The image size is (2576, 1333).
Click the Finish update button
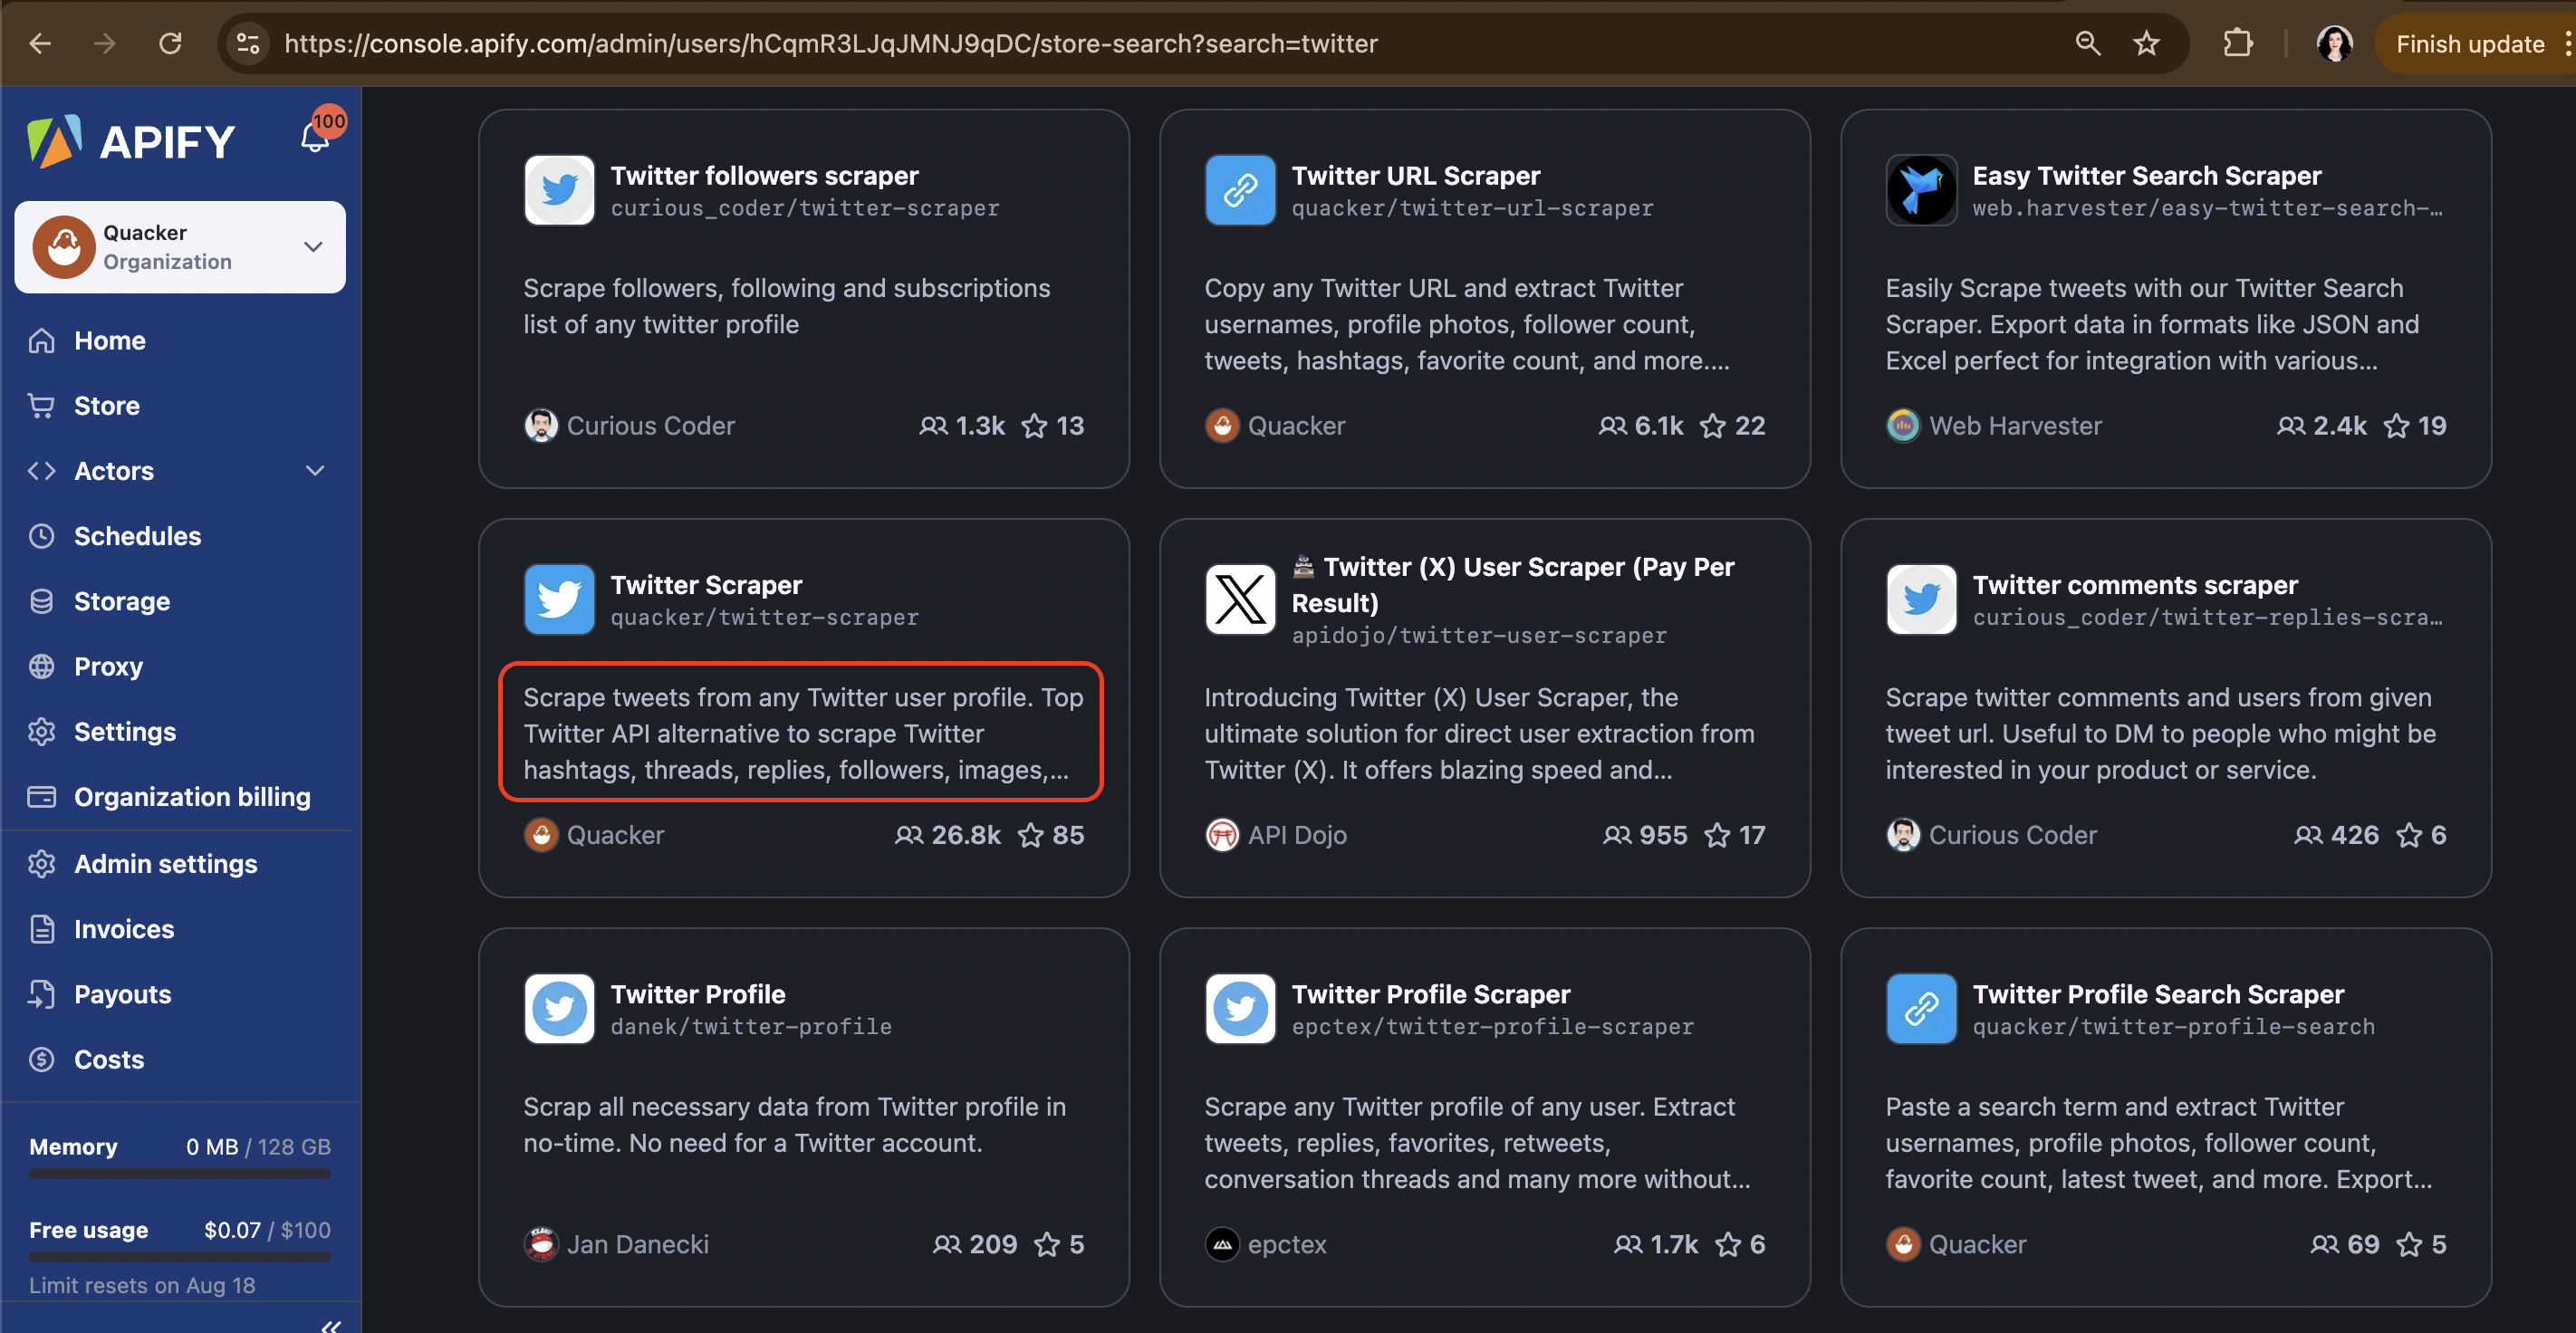(2469, 44)
